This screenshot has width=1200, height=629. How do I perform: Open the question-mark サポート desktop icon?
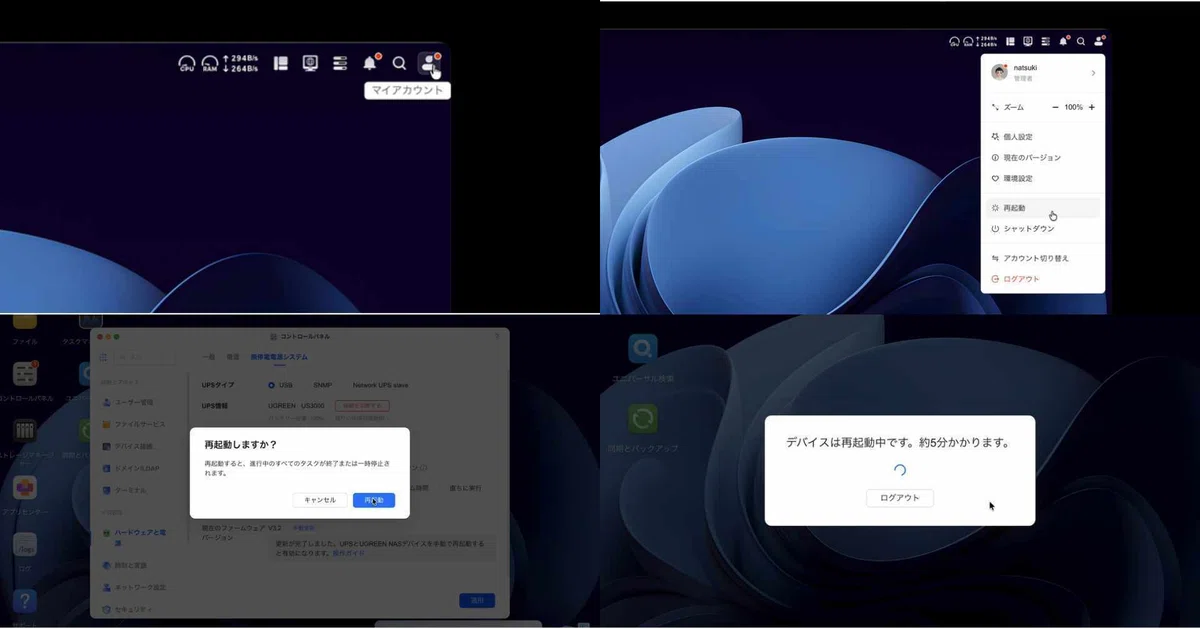pyautogui.click(x=25, y=601)
